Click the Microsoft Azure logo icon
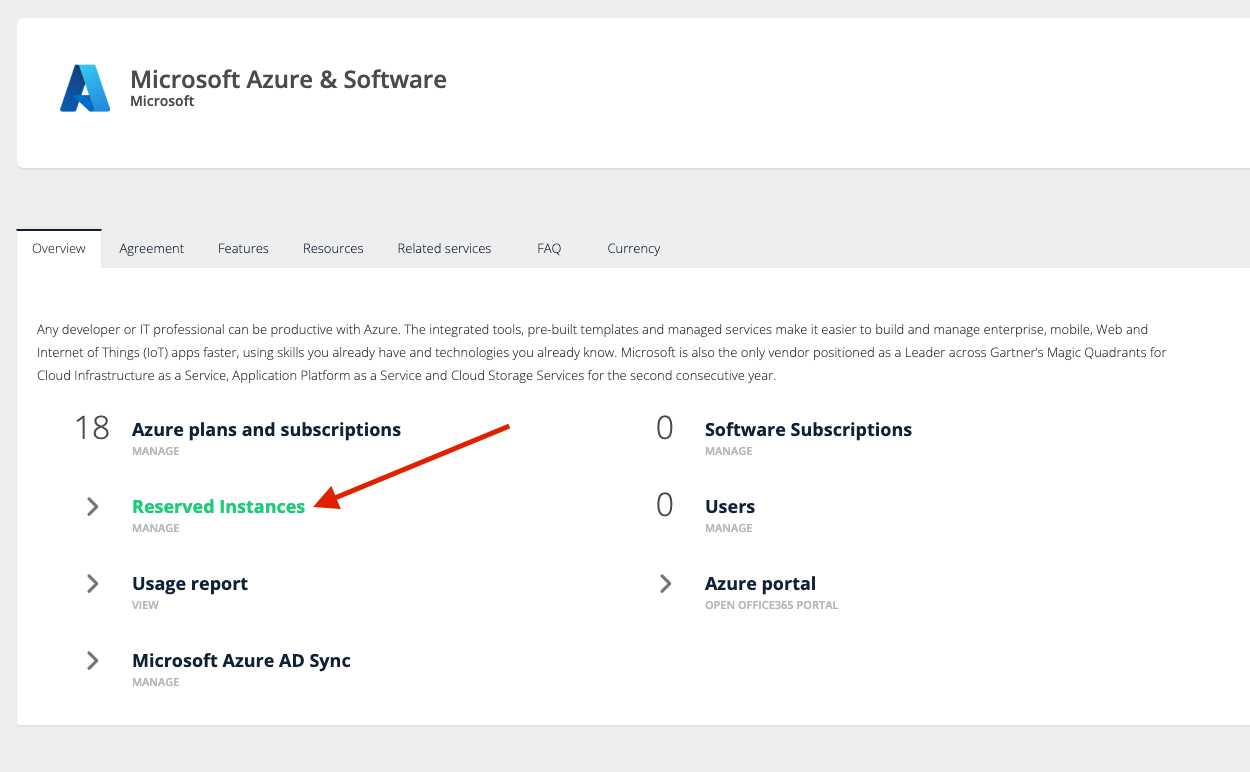The width and height of the screenshot is (1250, 772). pos(85,88)
